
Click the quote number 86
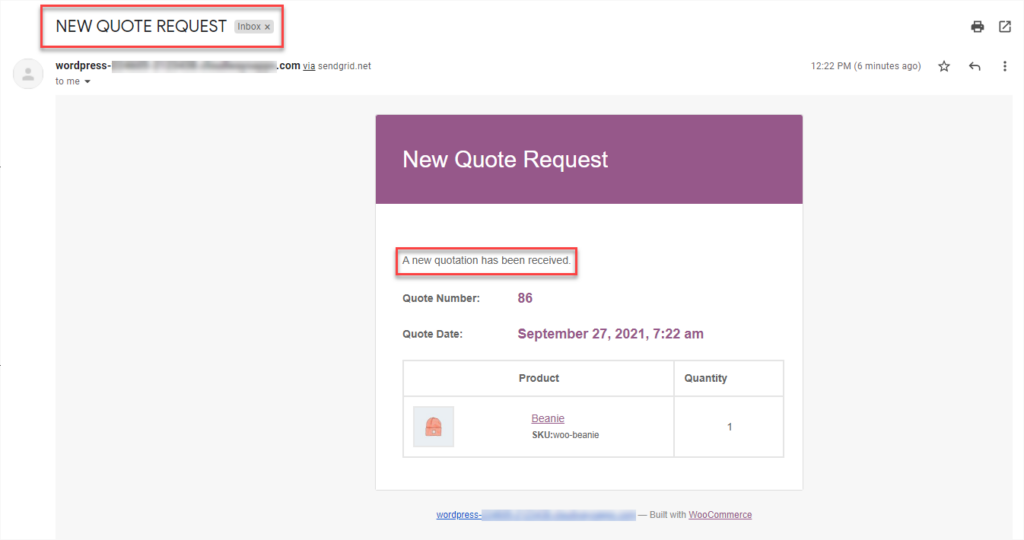(x=525, y=298)
